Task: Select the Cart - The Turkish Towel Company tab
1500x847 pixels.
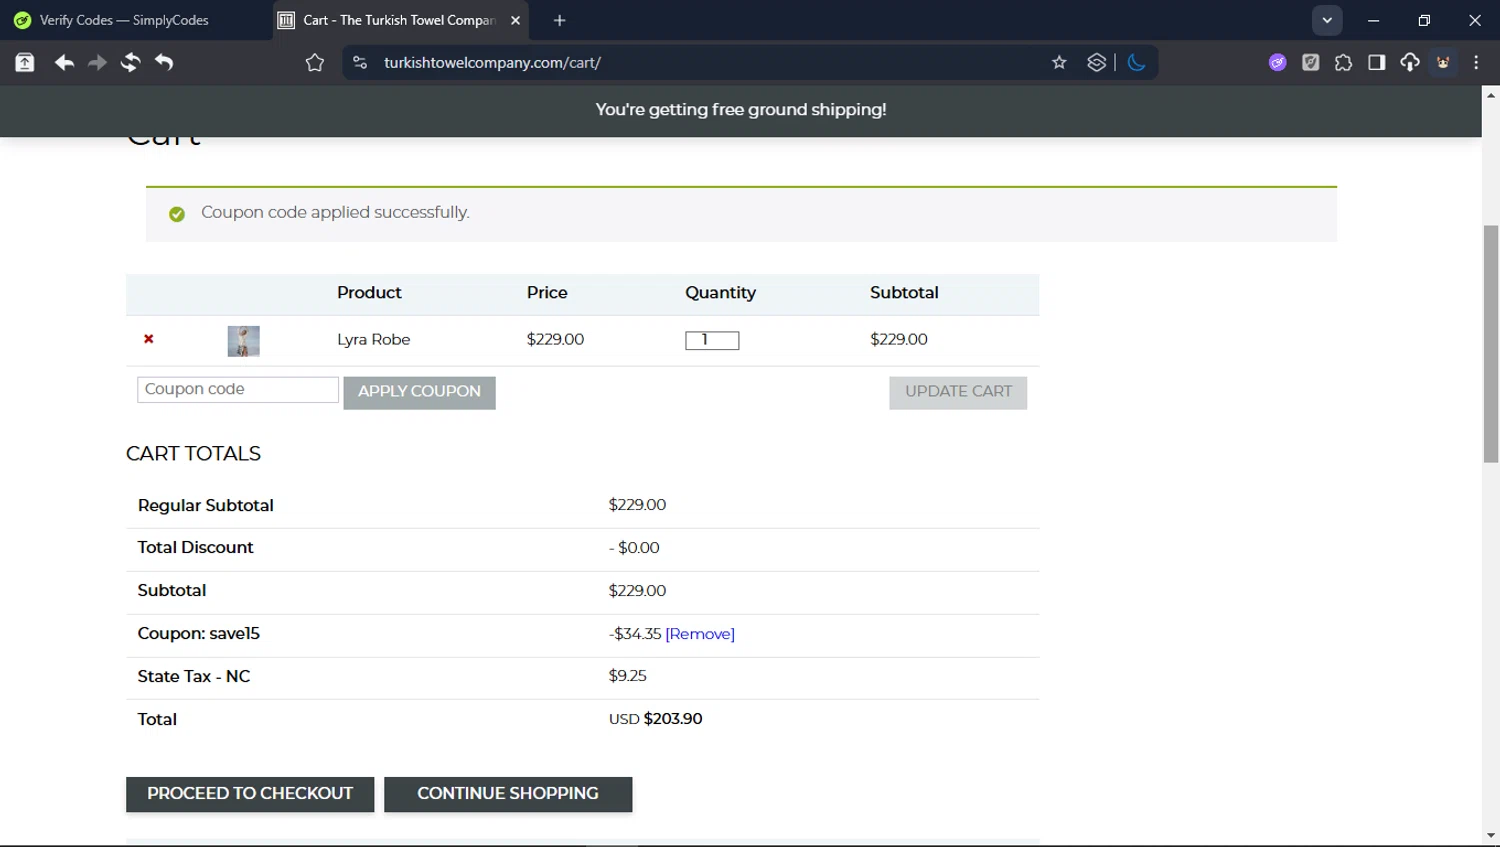Action: (400, 20)
